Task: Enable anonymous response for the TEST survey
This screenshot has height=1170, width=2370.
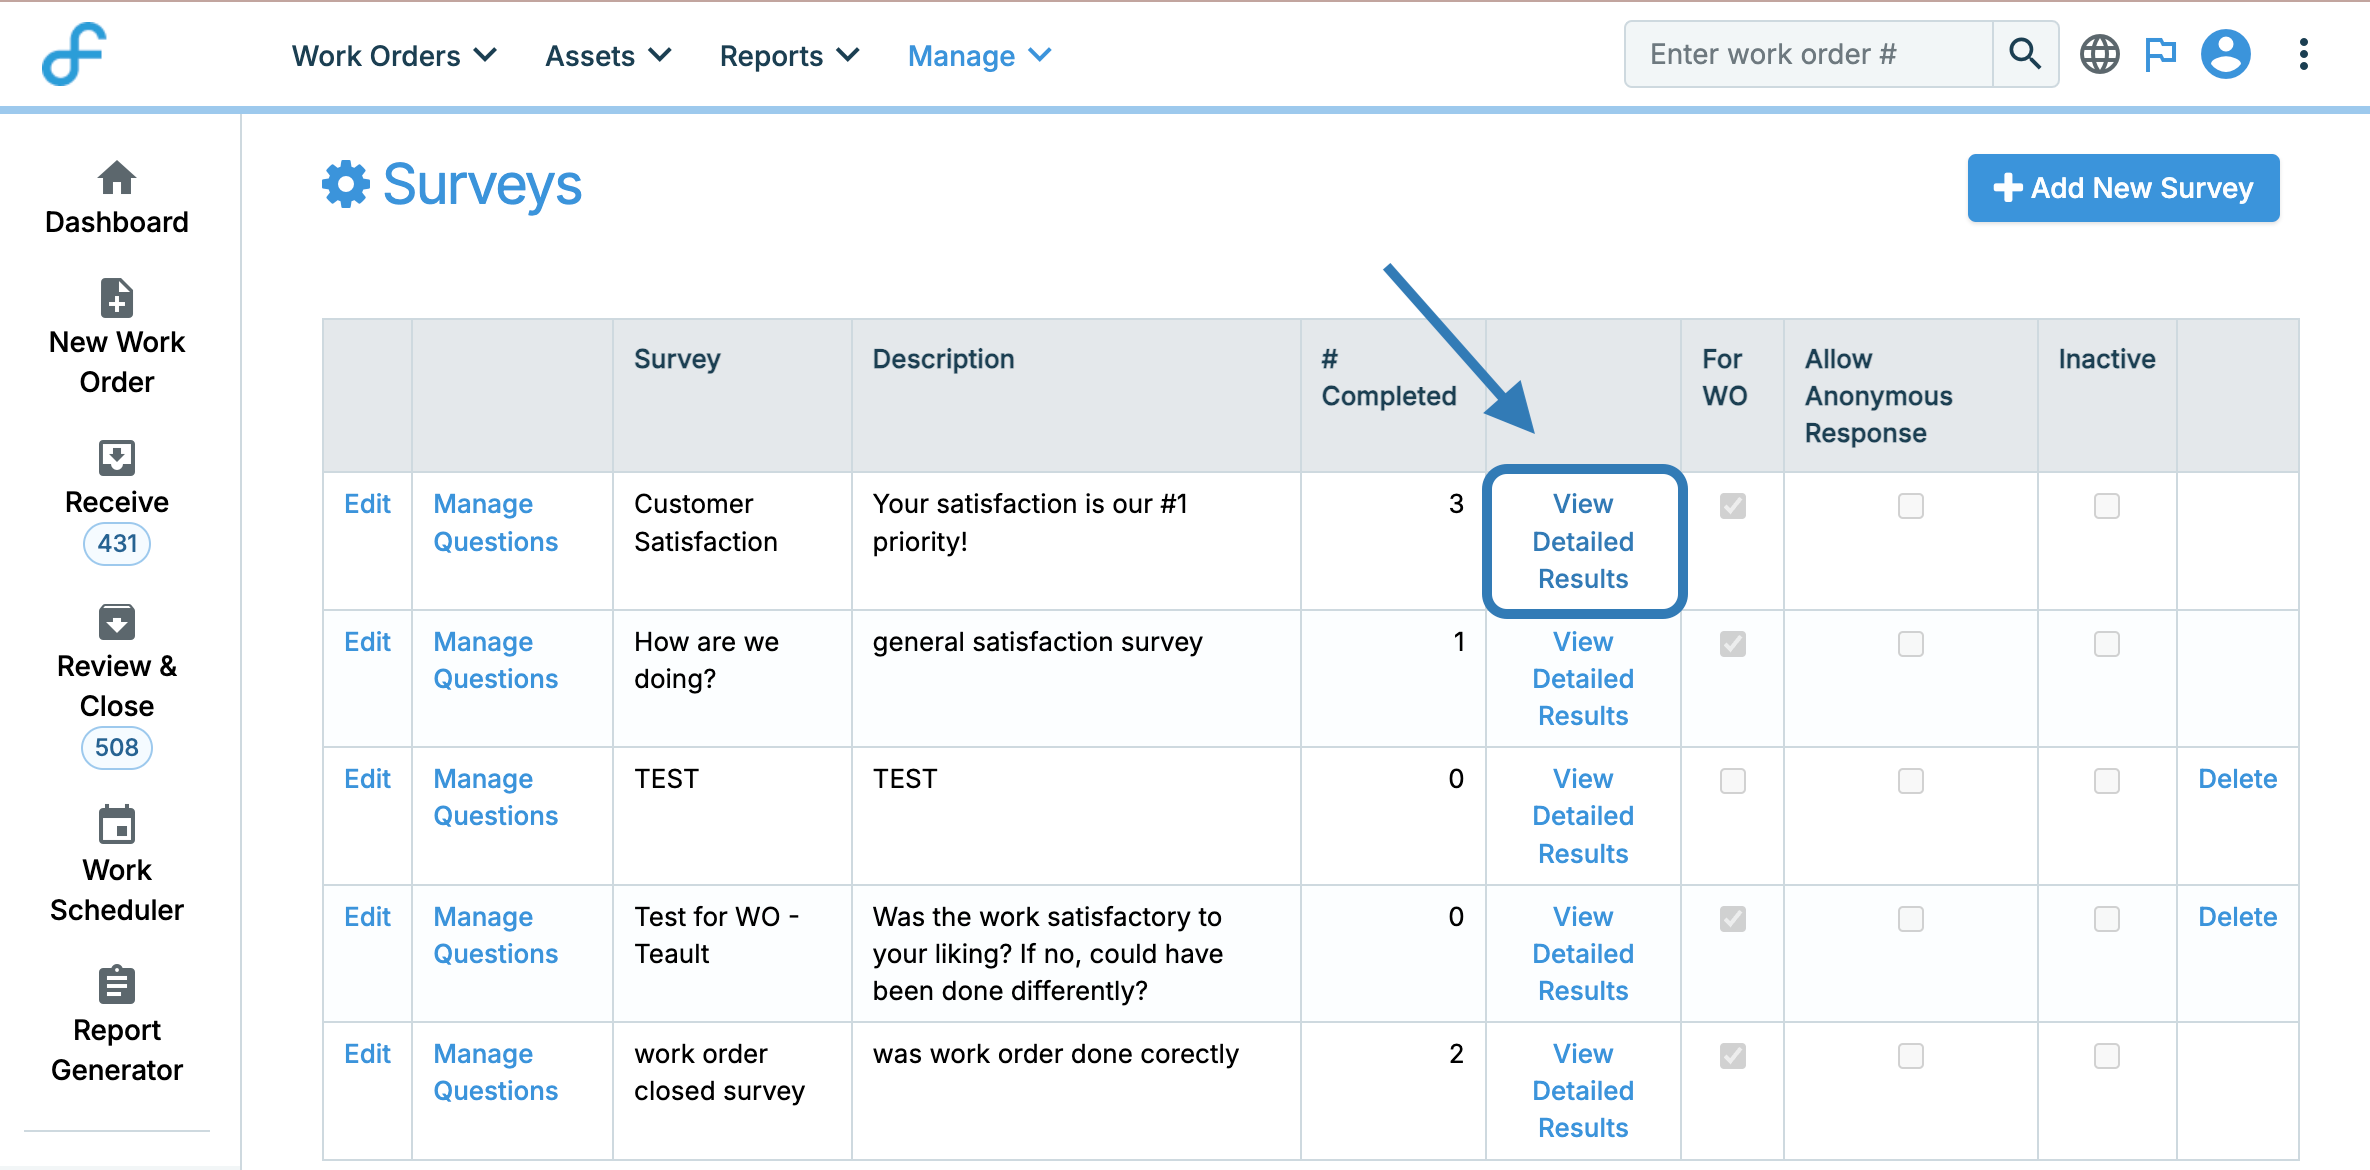Action: tap(1910, 781)
